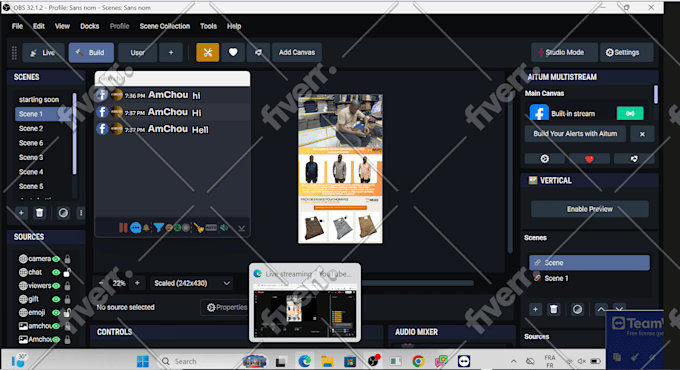Lock the chat source with lock icon
This screenshot has width=680, height=370.
click(x=67, y=272)
